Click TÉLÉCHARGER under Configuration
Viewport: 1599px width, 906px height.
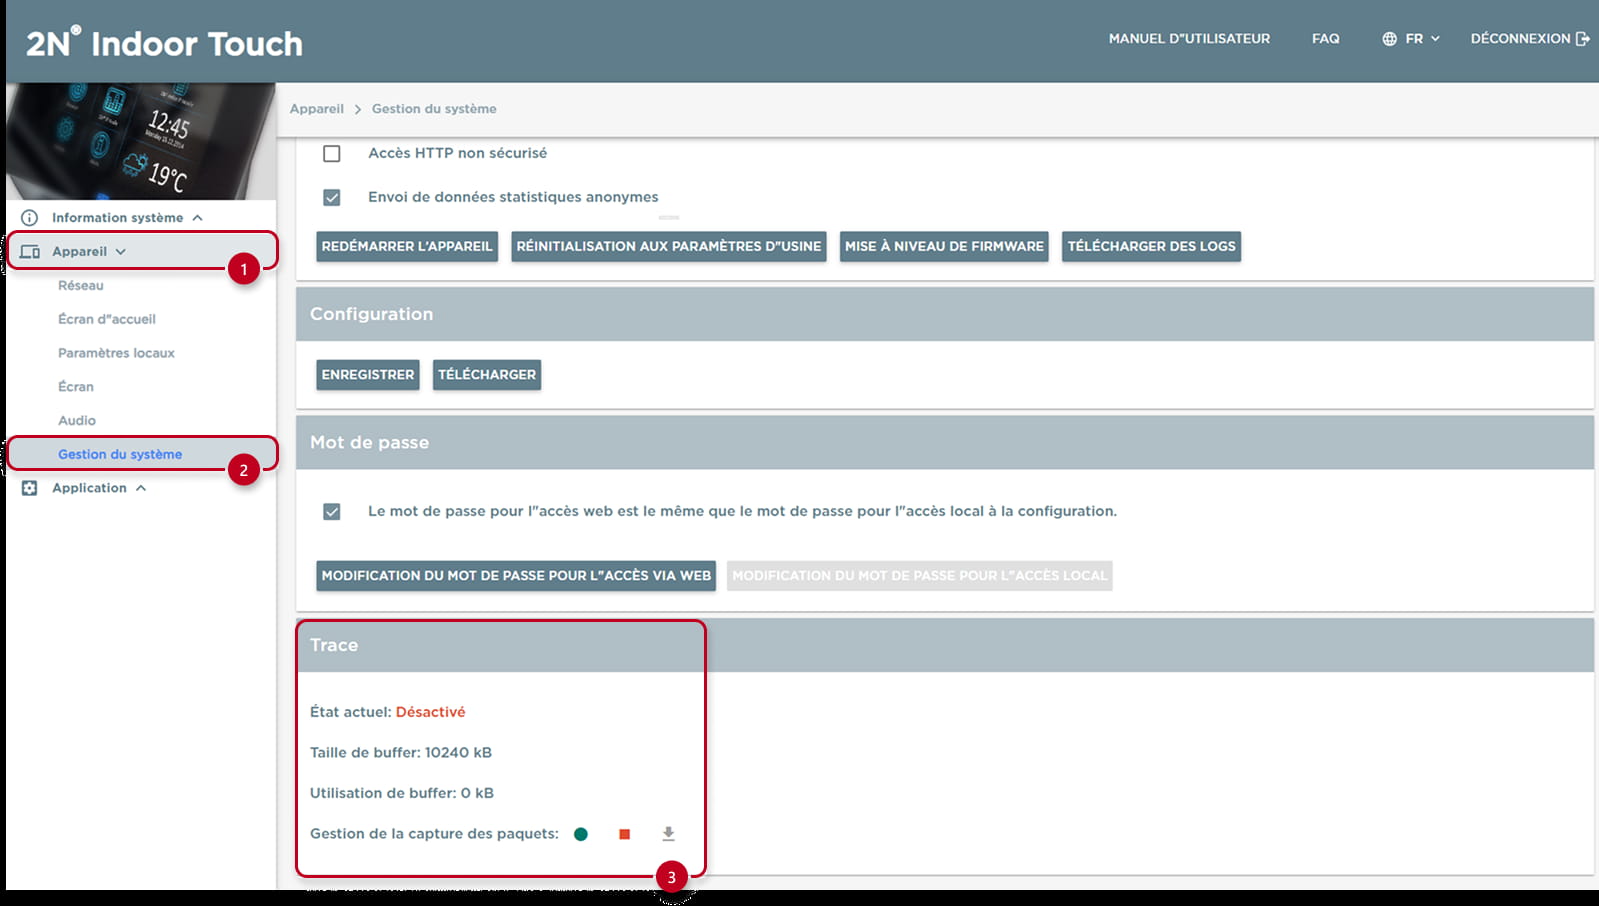click(x=487, y=375)
